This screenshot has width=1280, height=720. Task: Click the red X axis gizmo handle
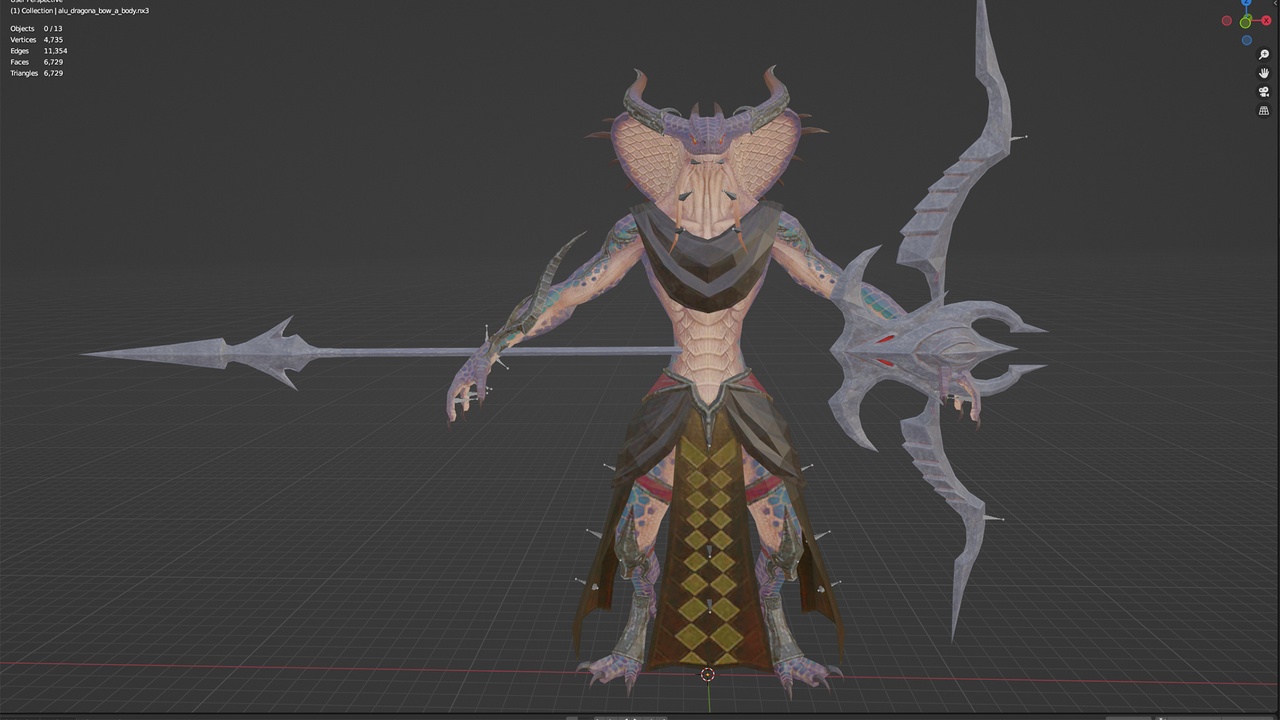coord(1266,20)
